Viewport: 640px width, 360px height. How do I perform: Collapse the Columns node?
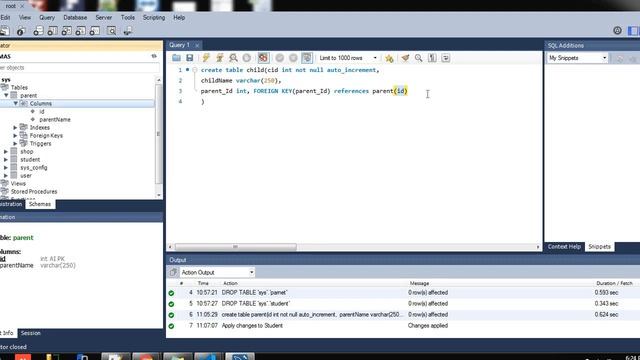pyautogui.click(x=16, y=103)
